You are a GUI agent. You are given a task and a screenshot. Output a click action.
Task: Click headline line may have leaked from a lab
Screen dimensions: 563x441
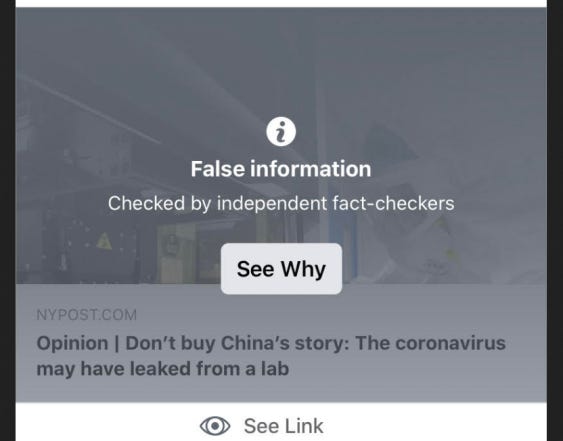pos(163,369)
